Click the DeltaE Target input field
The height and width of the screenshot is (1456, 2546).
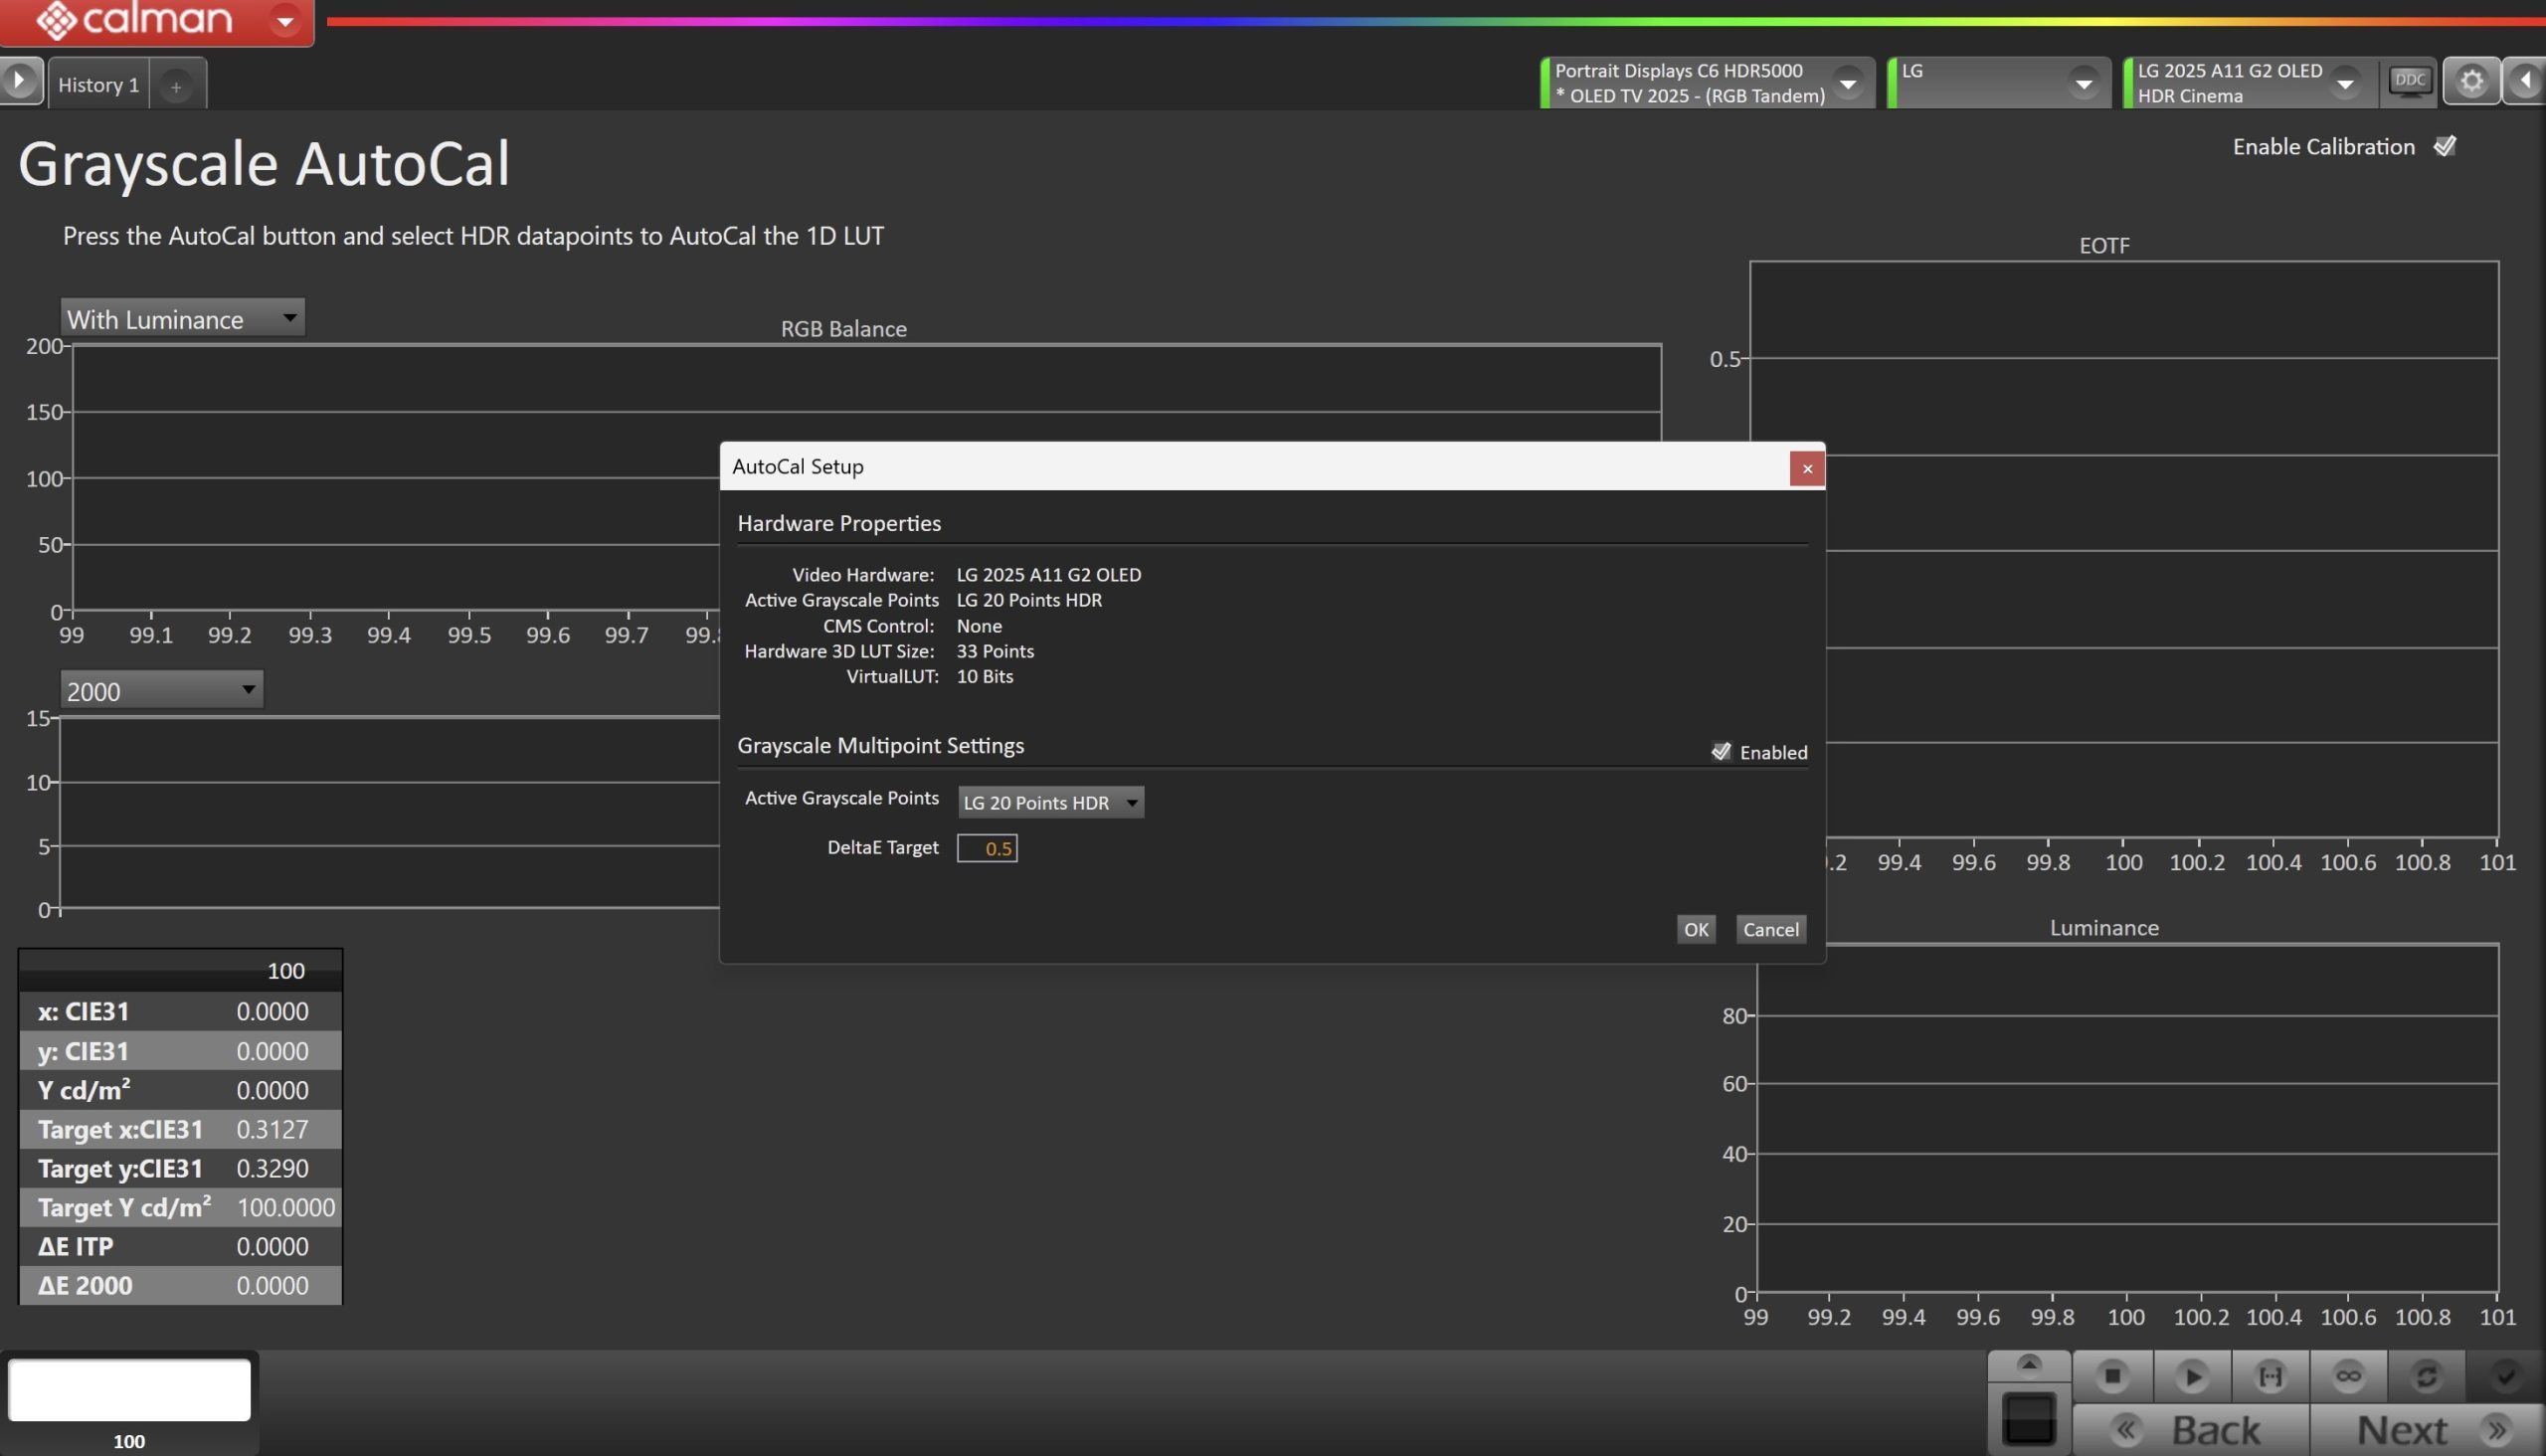click(987, 848)
